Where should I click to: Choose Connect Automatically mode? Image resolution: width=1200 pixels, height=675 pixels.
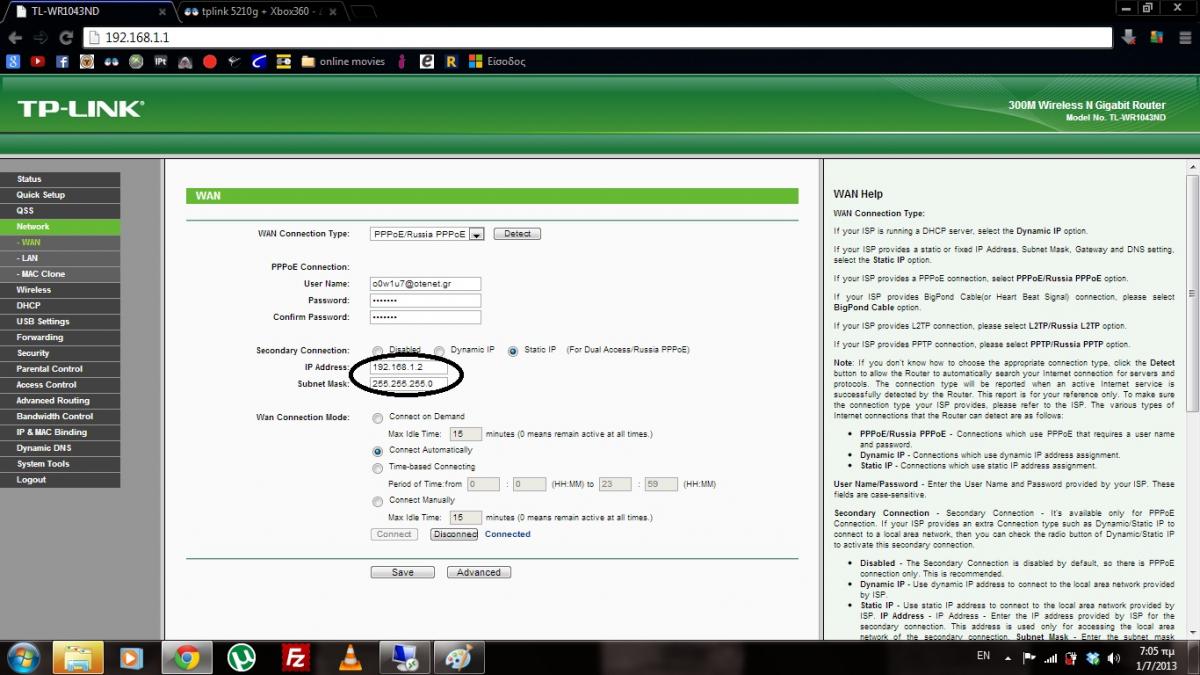(x=377, y=451)
